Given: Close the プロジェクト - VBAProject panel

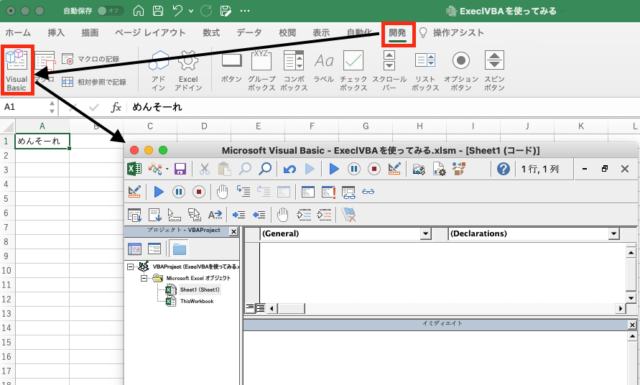Looking at the screenshot, I should 233,231.
